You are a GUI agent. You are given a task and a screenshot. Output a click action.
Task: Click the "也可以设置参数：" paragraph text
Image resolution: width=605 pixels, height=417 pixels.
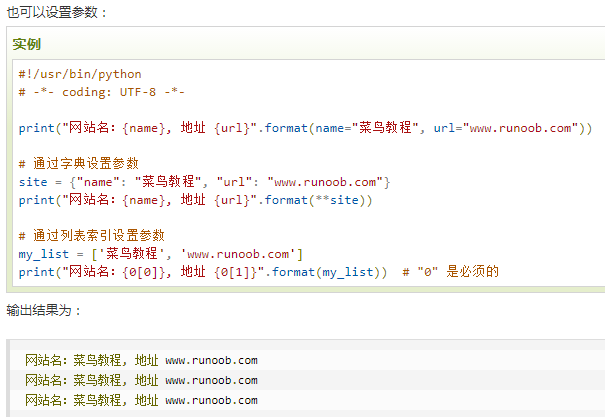pos(57,12)
